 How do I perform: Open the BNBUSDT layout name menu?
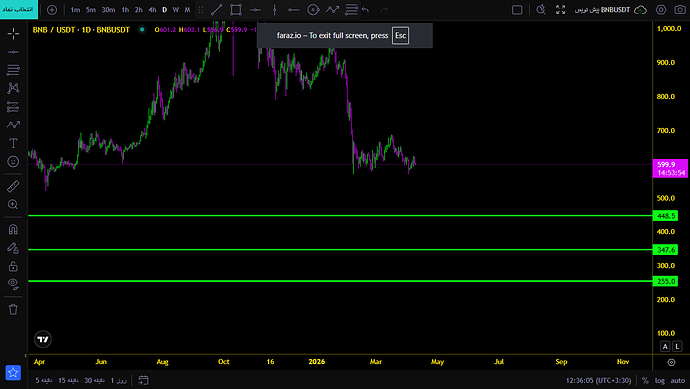click(x=602, y=10)
